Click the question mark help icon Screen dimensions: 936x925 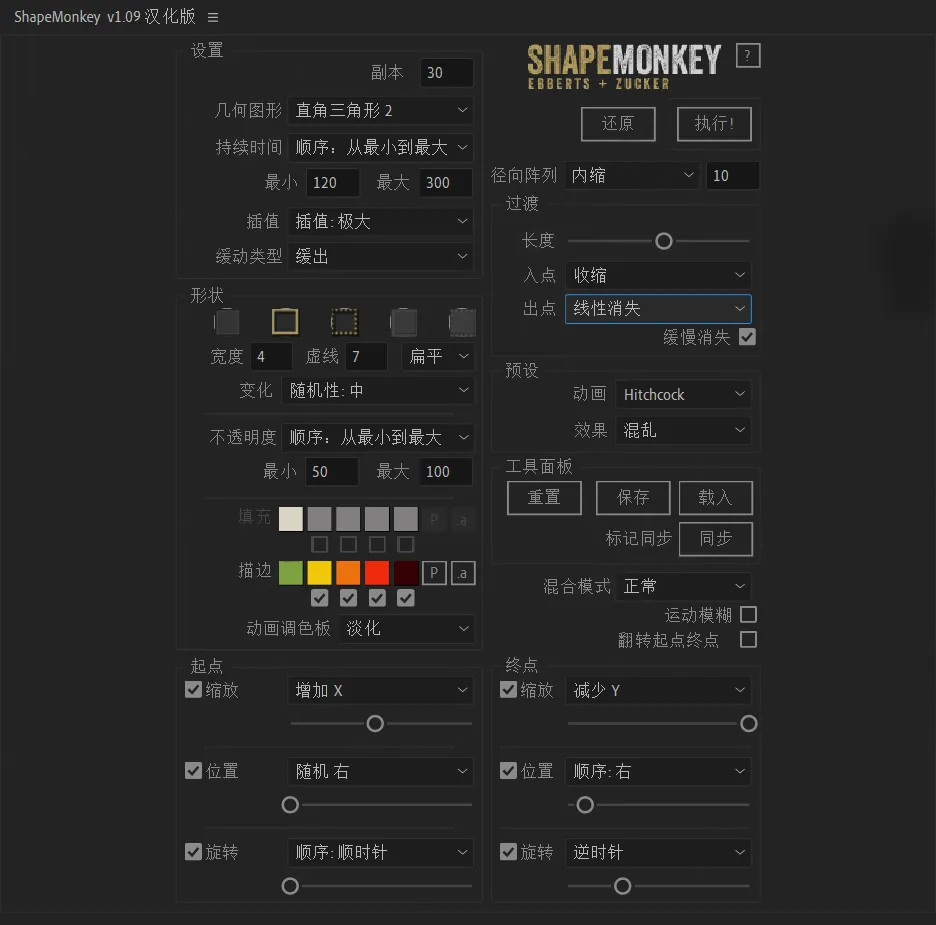[x=748, y=56]
